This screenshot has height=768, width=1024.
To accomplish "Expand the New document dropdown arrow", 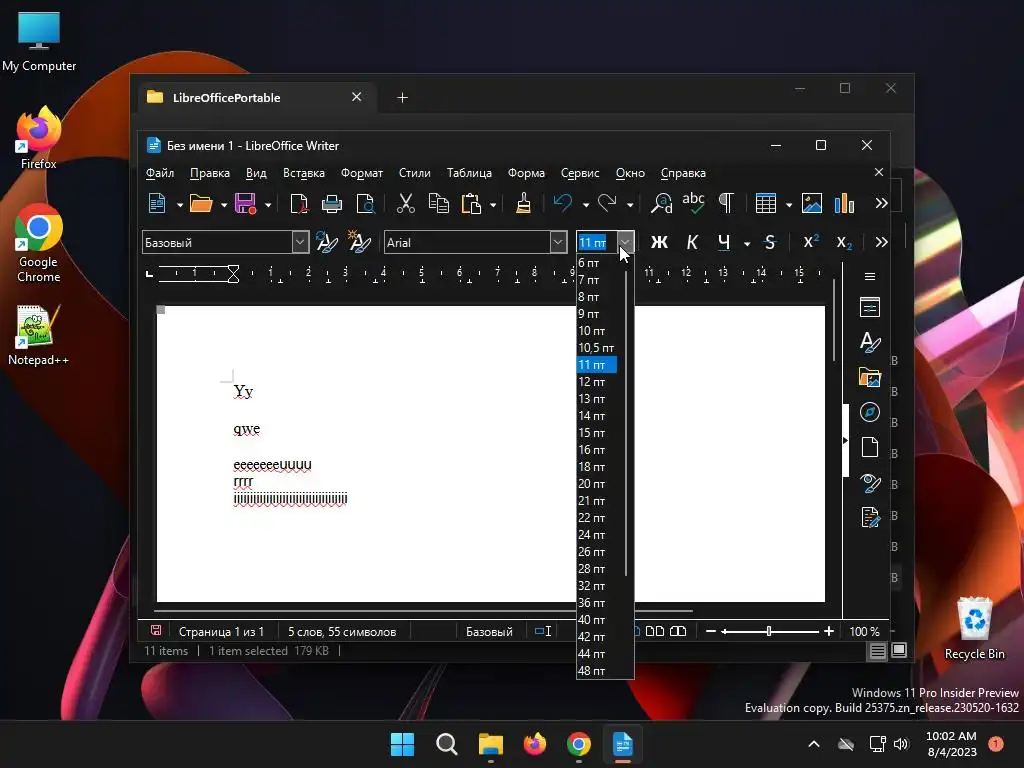I will tap(180, 205).
